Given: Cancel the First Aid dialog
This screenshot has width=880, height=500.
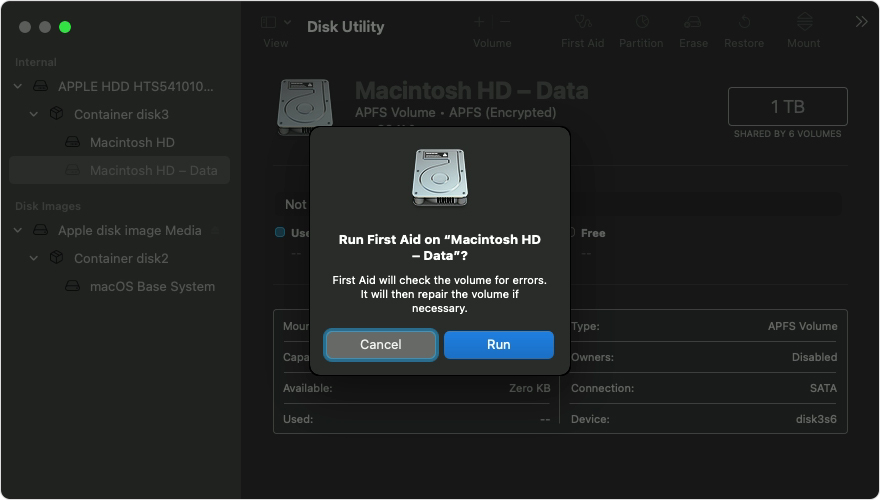Looking at the screenshot, I should (380, 344).
